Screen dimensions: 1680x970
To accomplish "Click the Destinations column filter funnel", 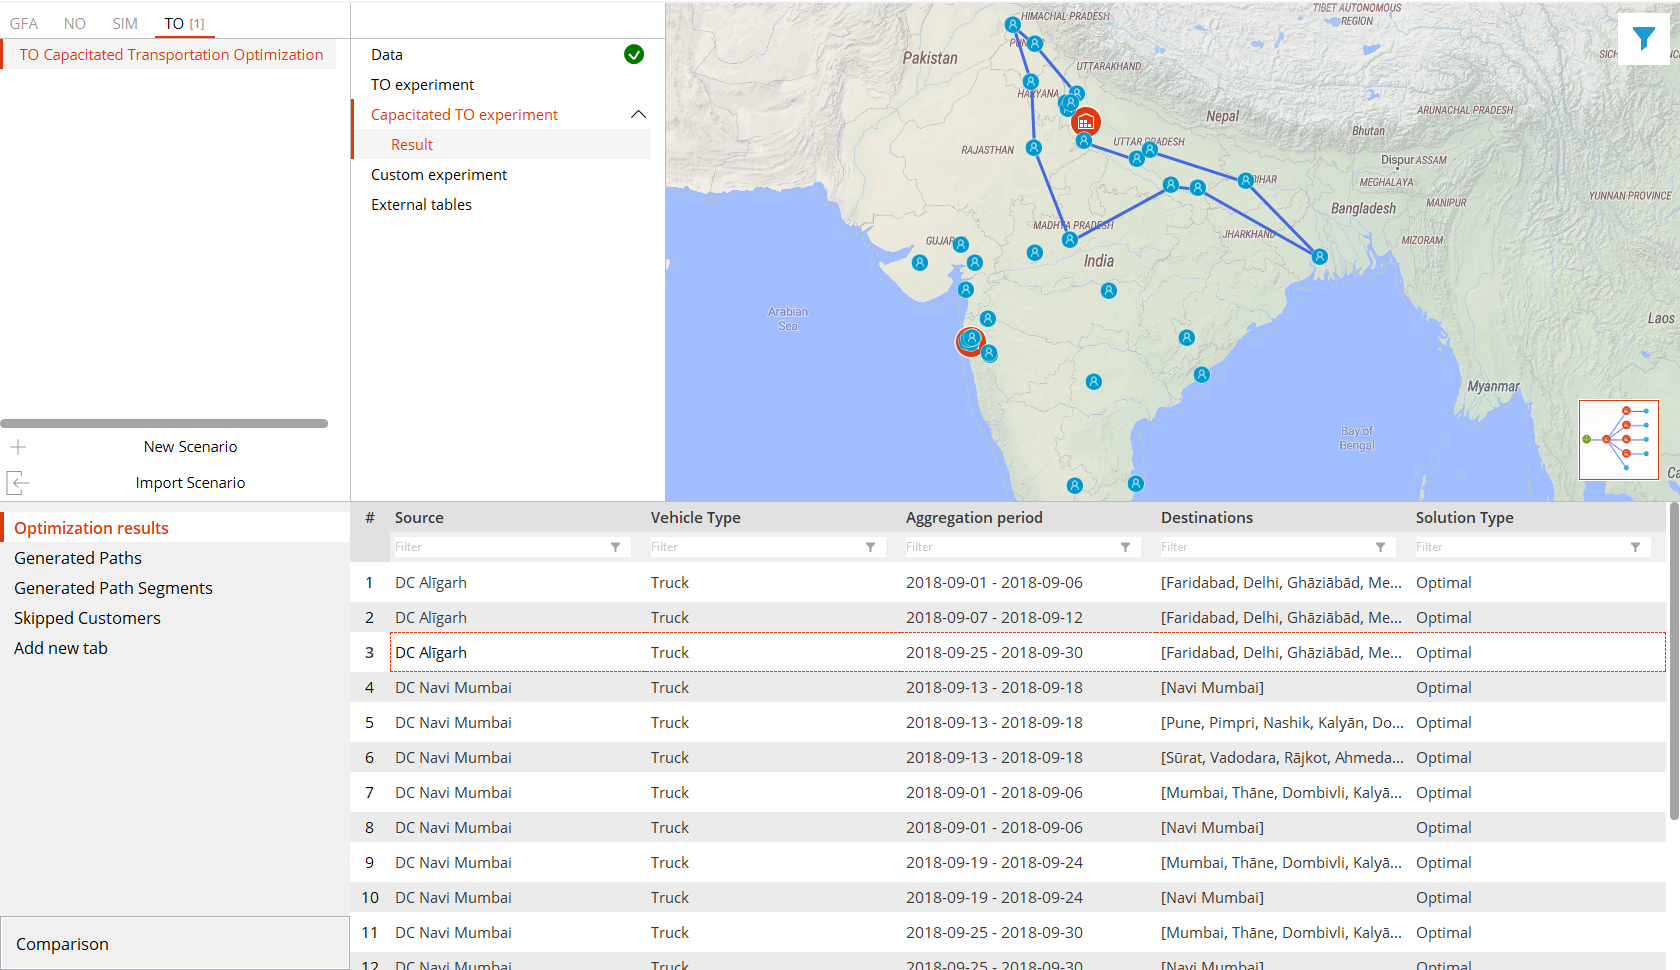I will pos(1380,547).
